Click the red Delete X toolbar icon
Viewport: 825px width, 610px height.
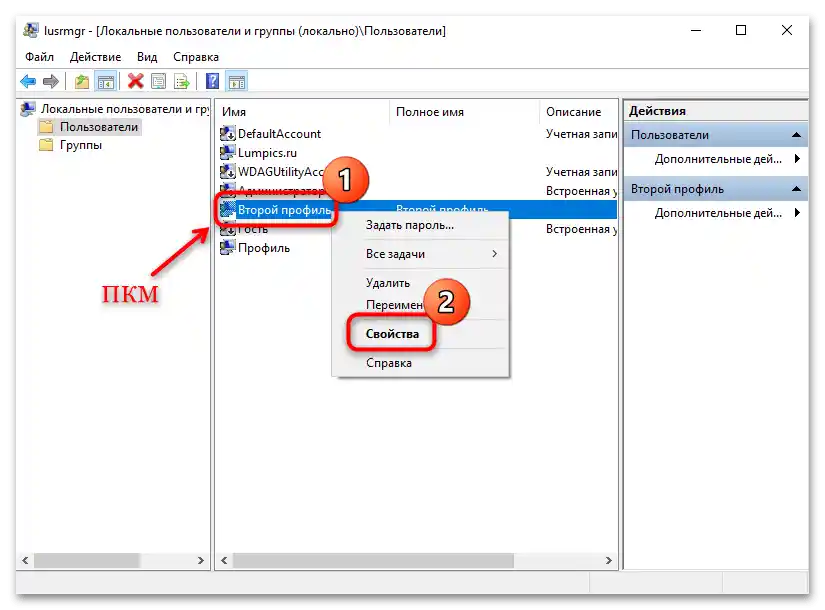tap(135, 81)
